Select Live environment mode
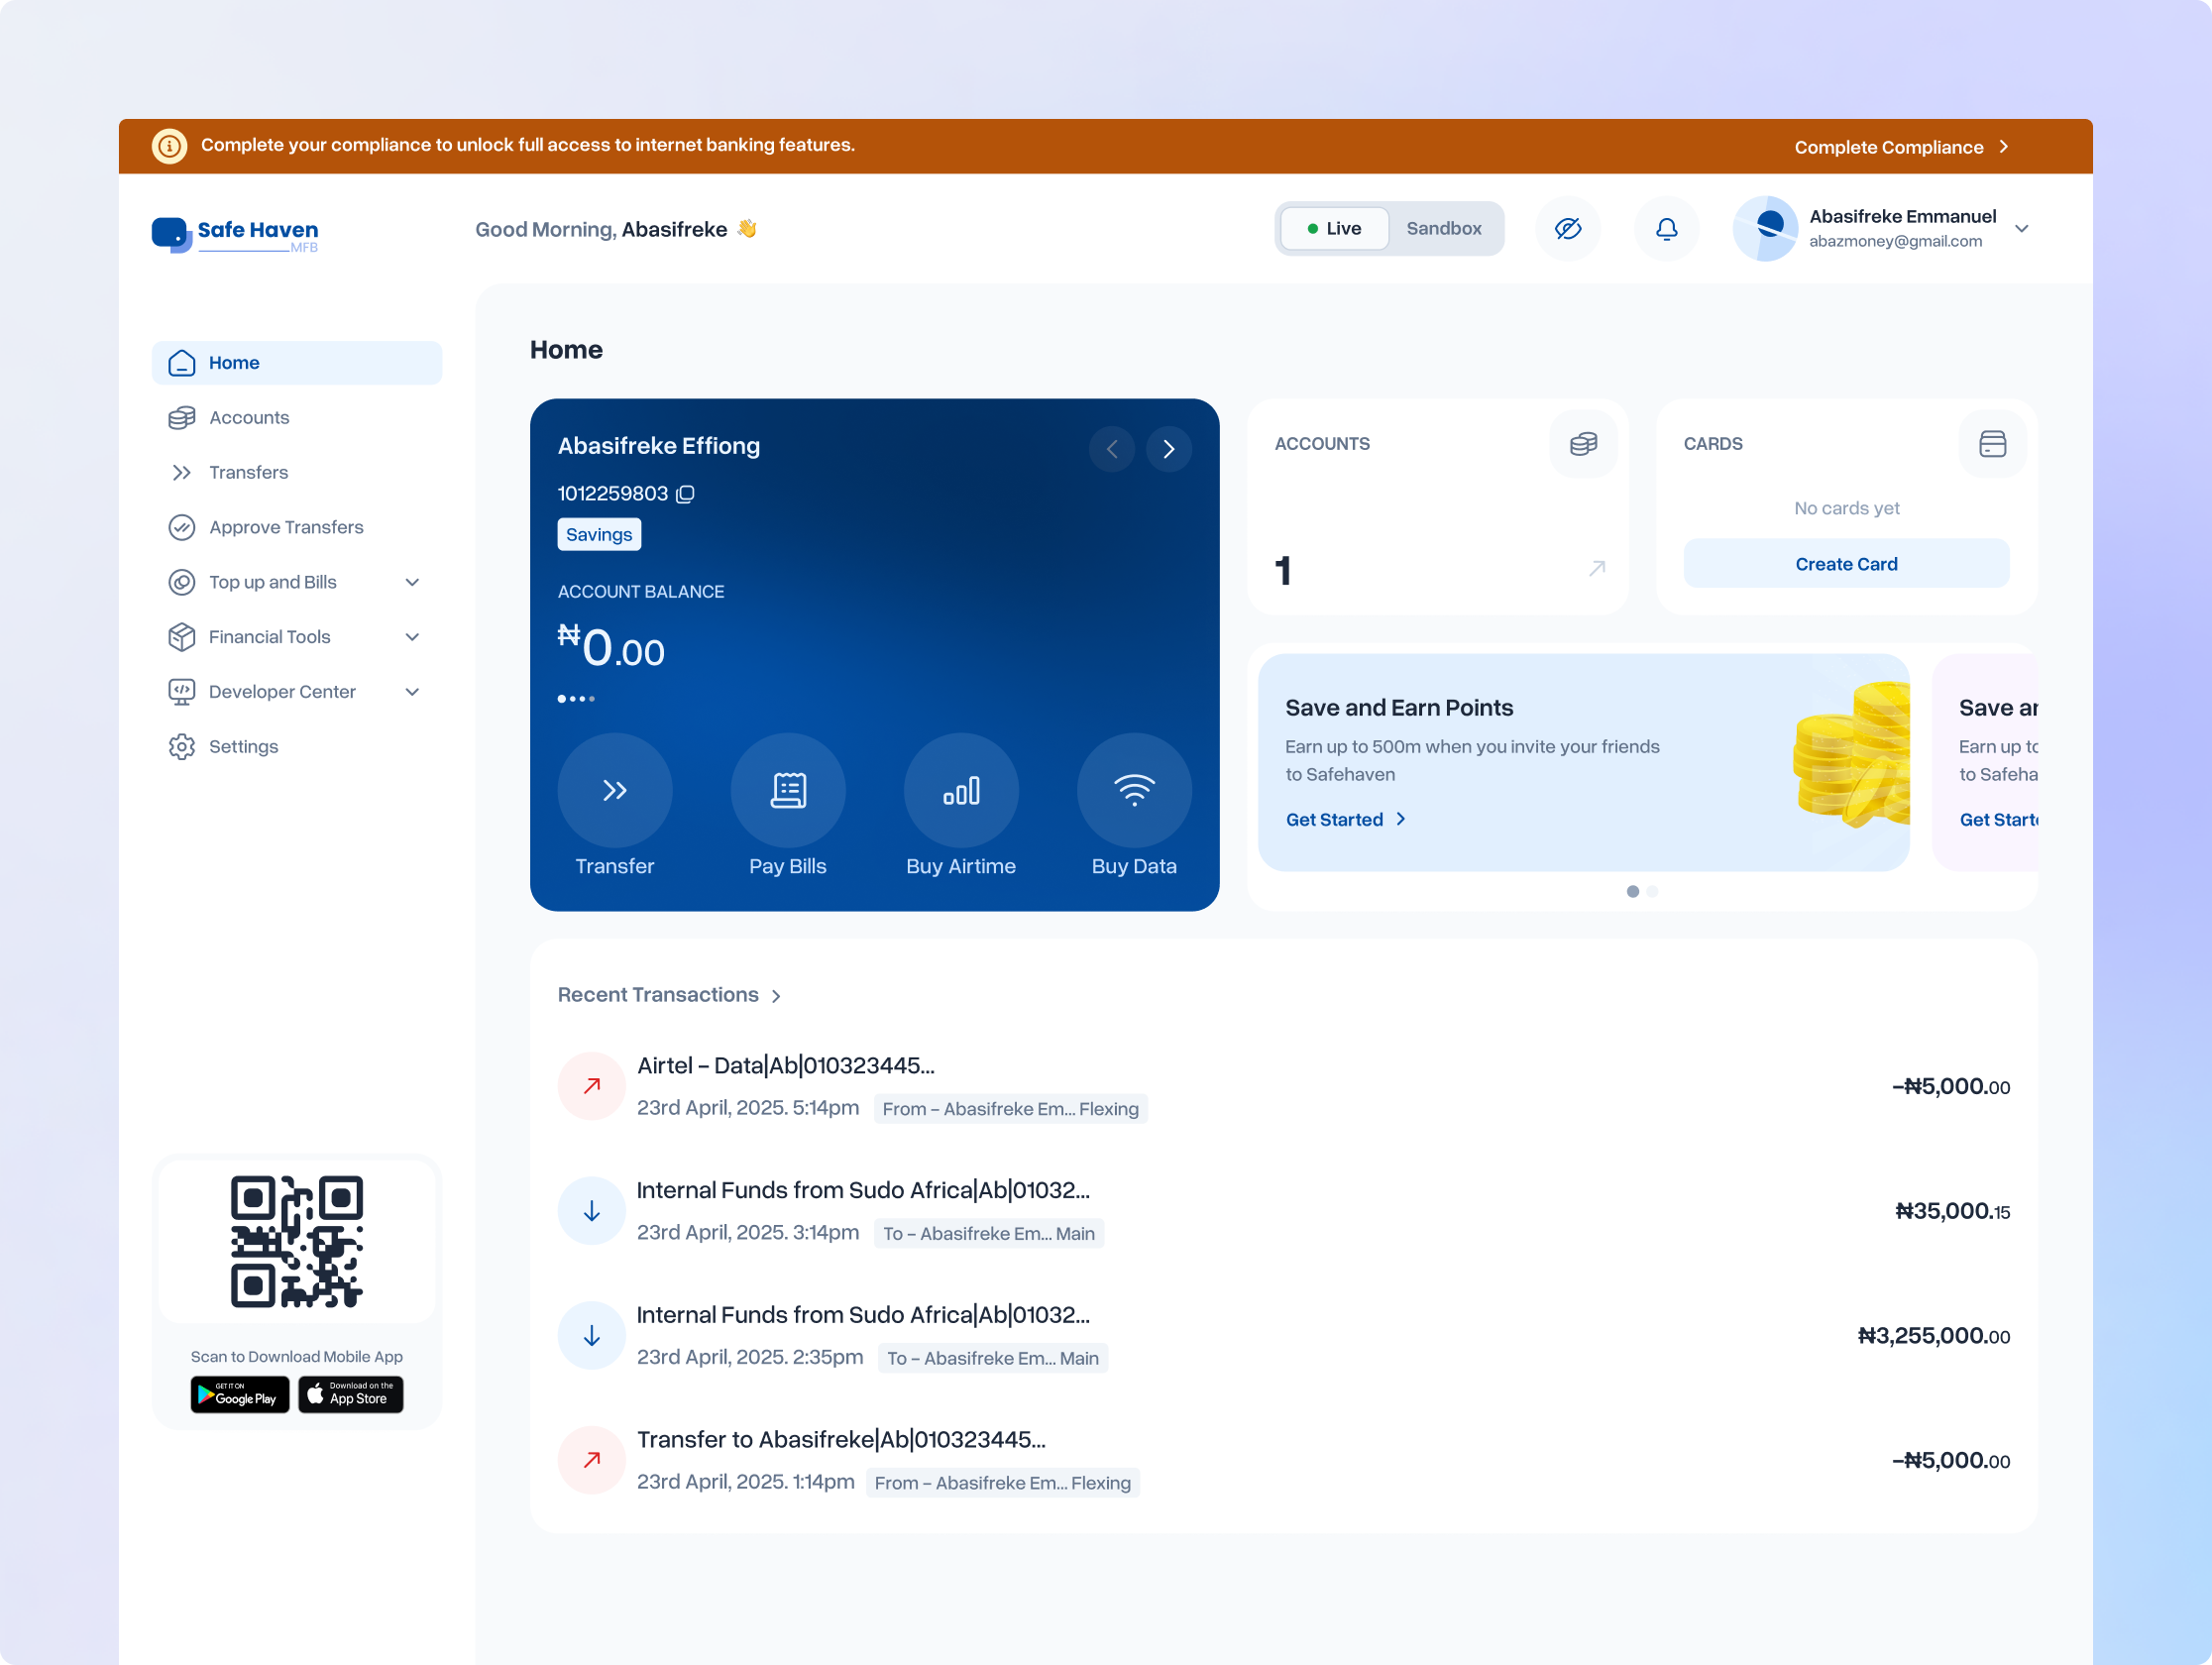 point(1334,229)
